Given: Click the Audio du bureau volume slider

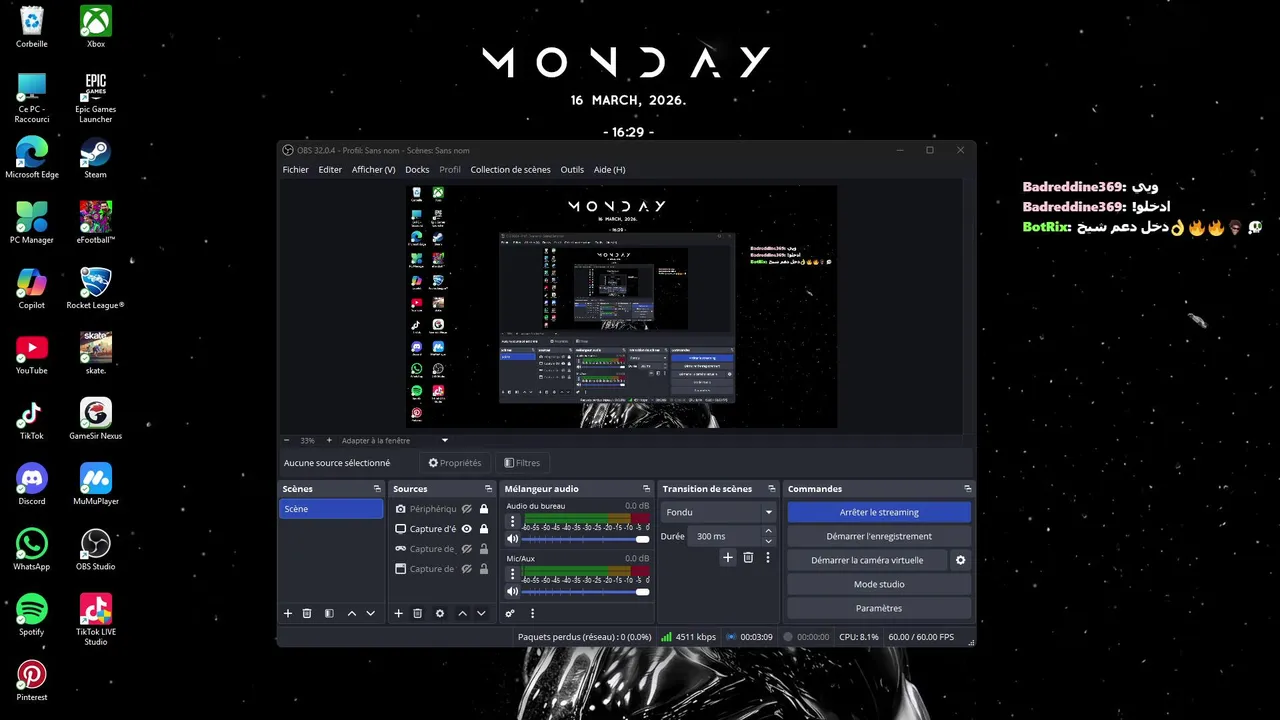Looking at the screenshot, I should click(585, 539).
